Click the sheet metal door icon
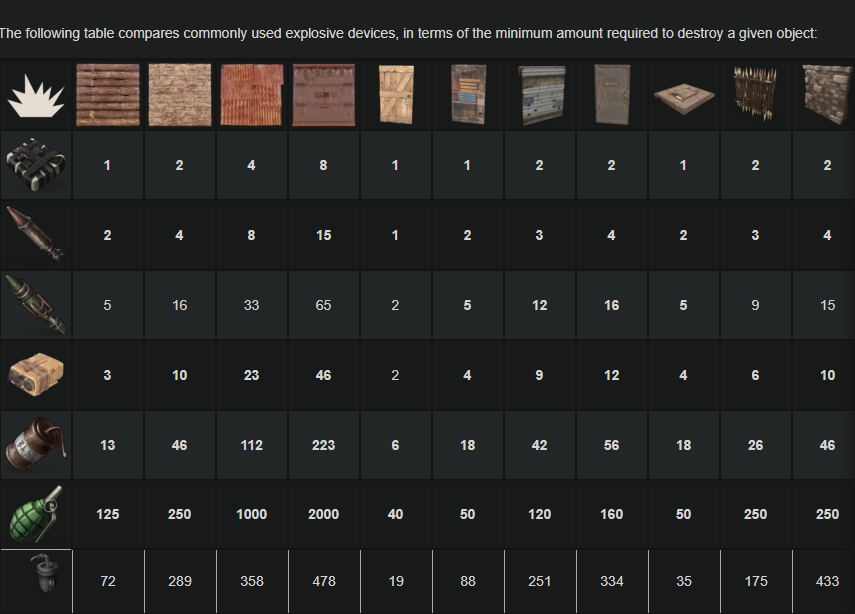The height and width of the screenshot is (614, 855). [x=468, y=95]
